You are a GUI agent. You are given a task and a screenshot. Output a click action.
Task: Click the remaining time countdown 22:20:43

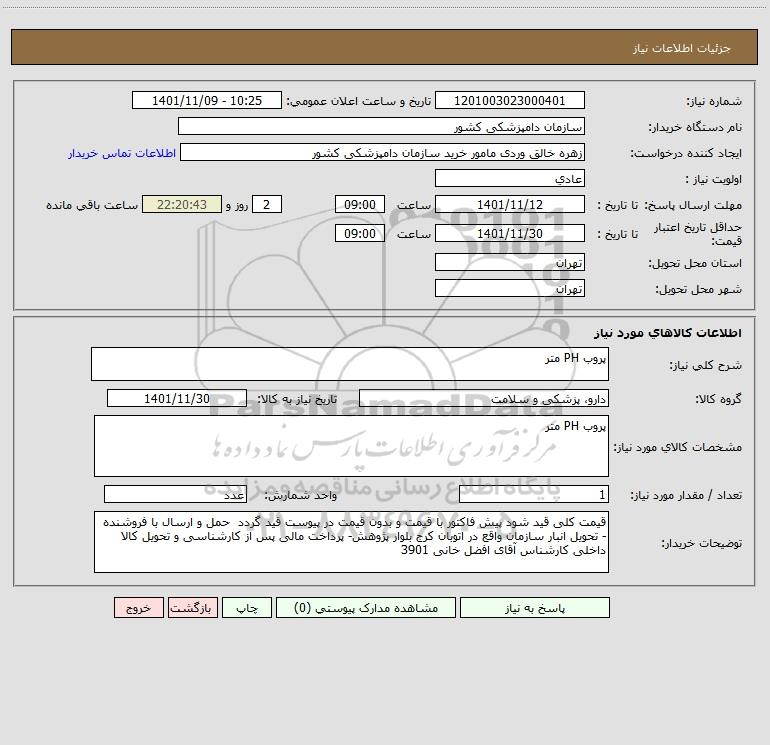click(182, 204)
